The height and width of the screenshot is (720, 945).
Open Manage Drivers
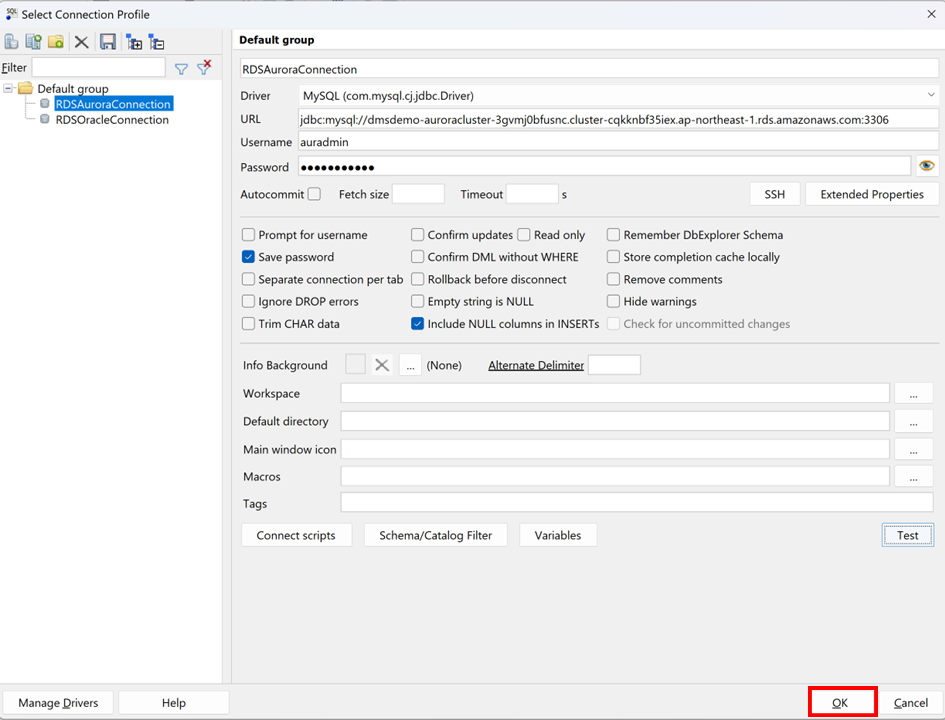(58, 703)
